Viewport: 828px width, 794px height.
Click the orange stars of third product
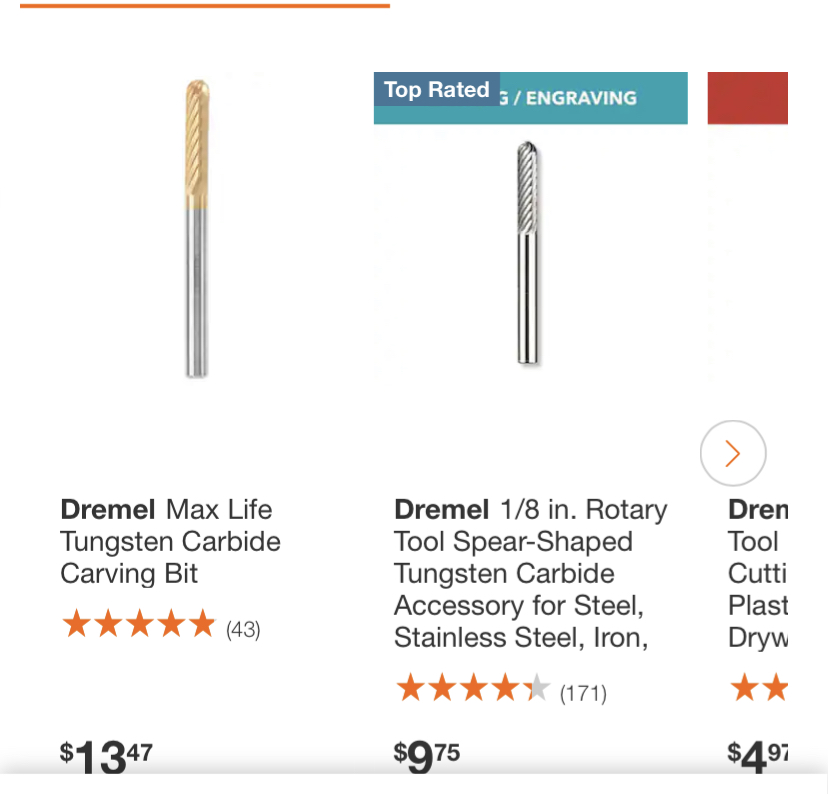click(758, 687)
